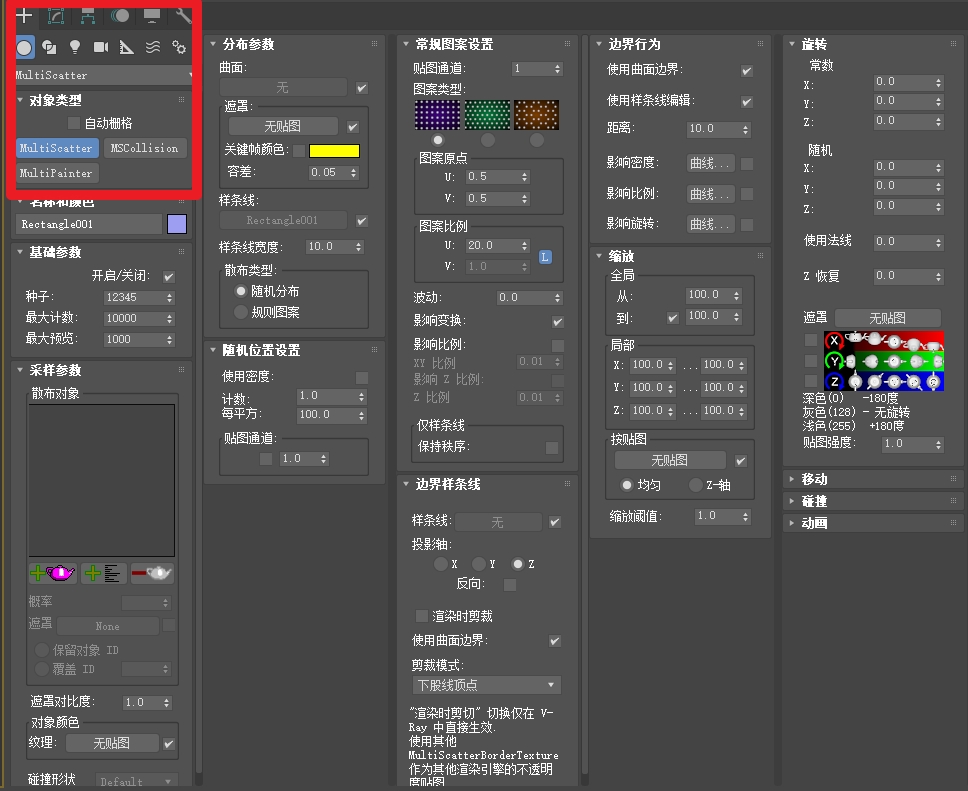Open the Motion command panel tab
The height and width of the screenshot is (791, 968).
[x=120, y=15]
